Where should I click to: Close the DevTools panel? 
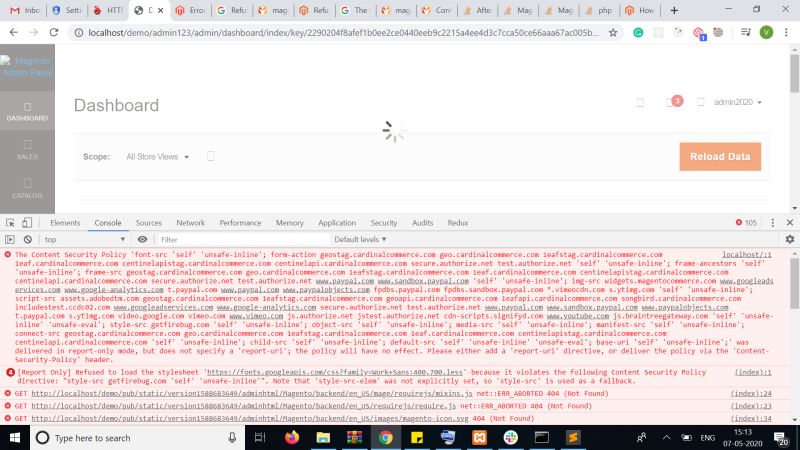point(790,223)
